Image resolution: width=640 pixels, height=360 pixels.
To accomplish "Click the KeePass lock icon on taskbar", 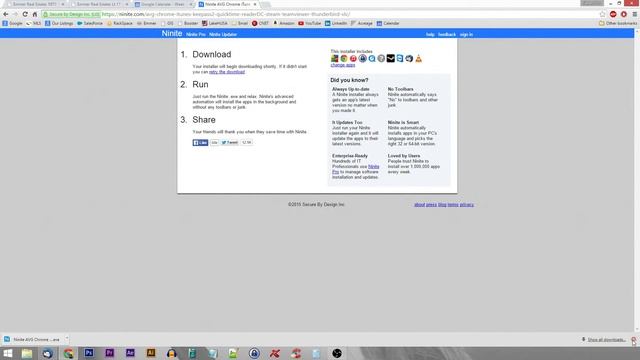I will pos(254,353).
